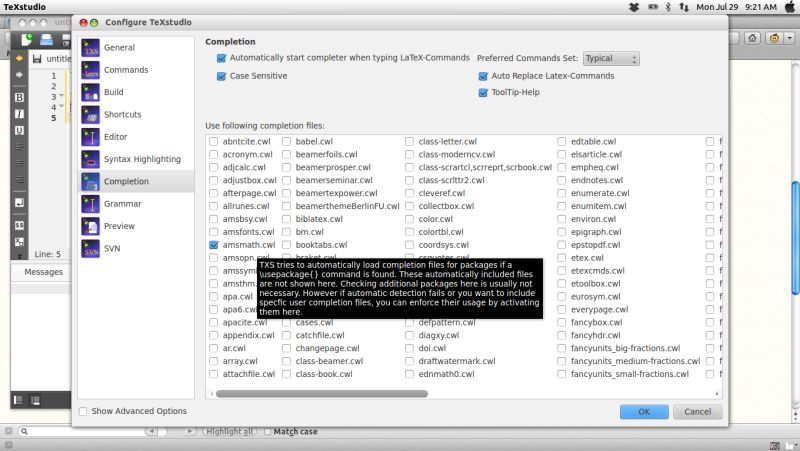Enable the array.cwl completion file
The image size is (800, 451).
click(x=214, y=361)
